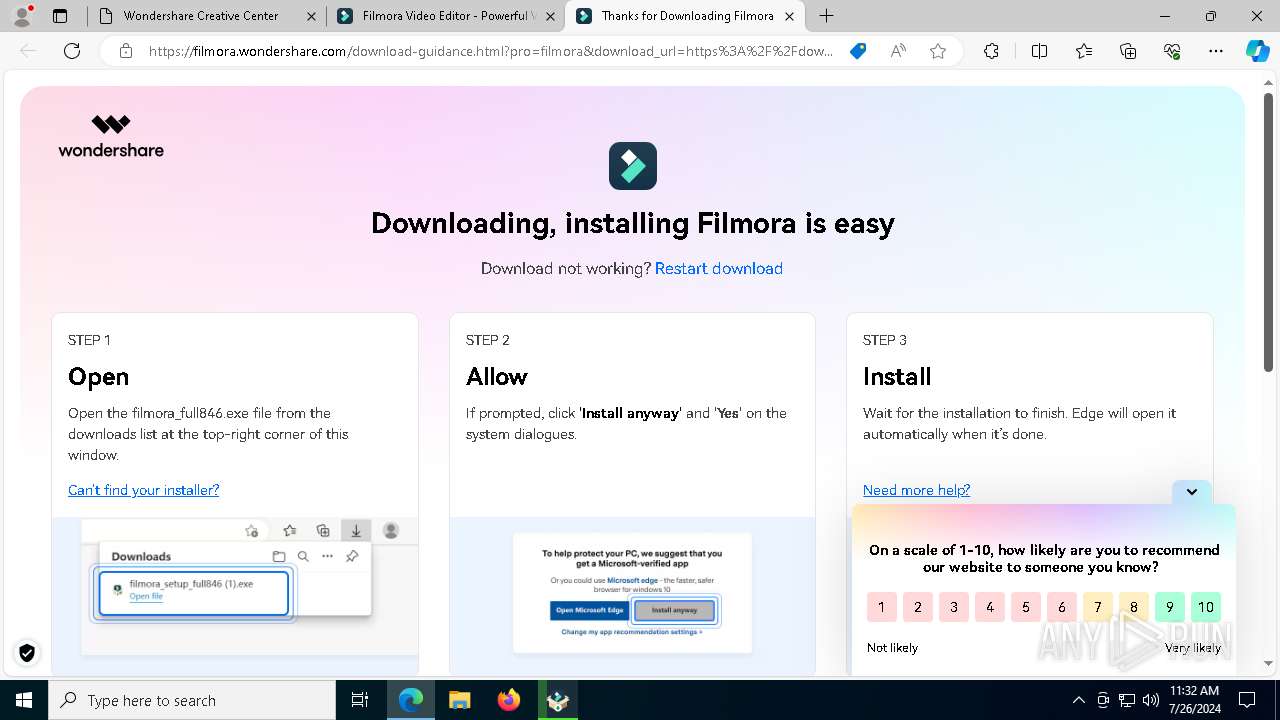Screen dimensions: 1280x720
Task: Rate 1 on the recommendation scale
Action: click(x=881, y=607)
